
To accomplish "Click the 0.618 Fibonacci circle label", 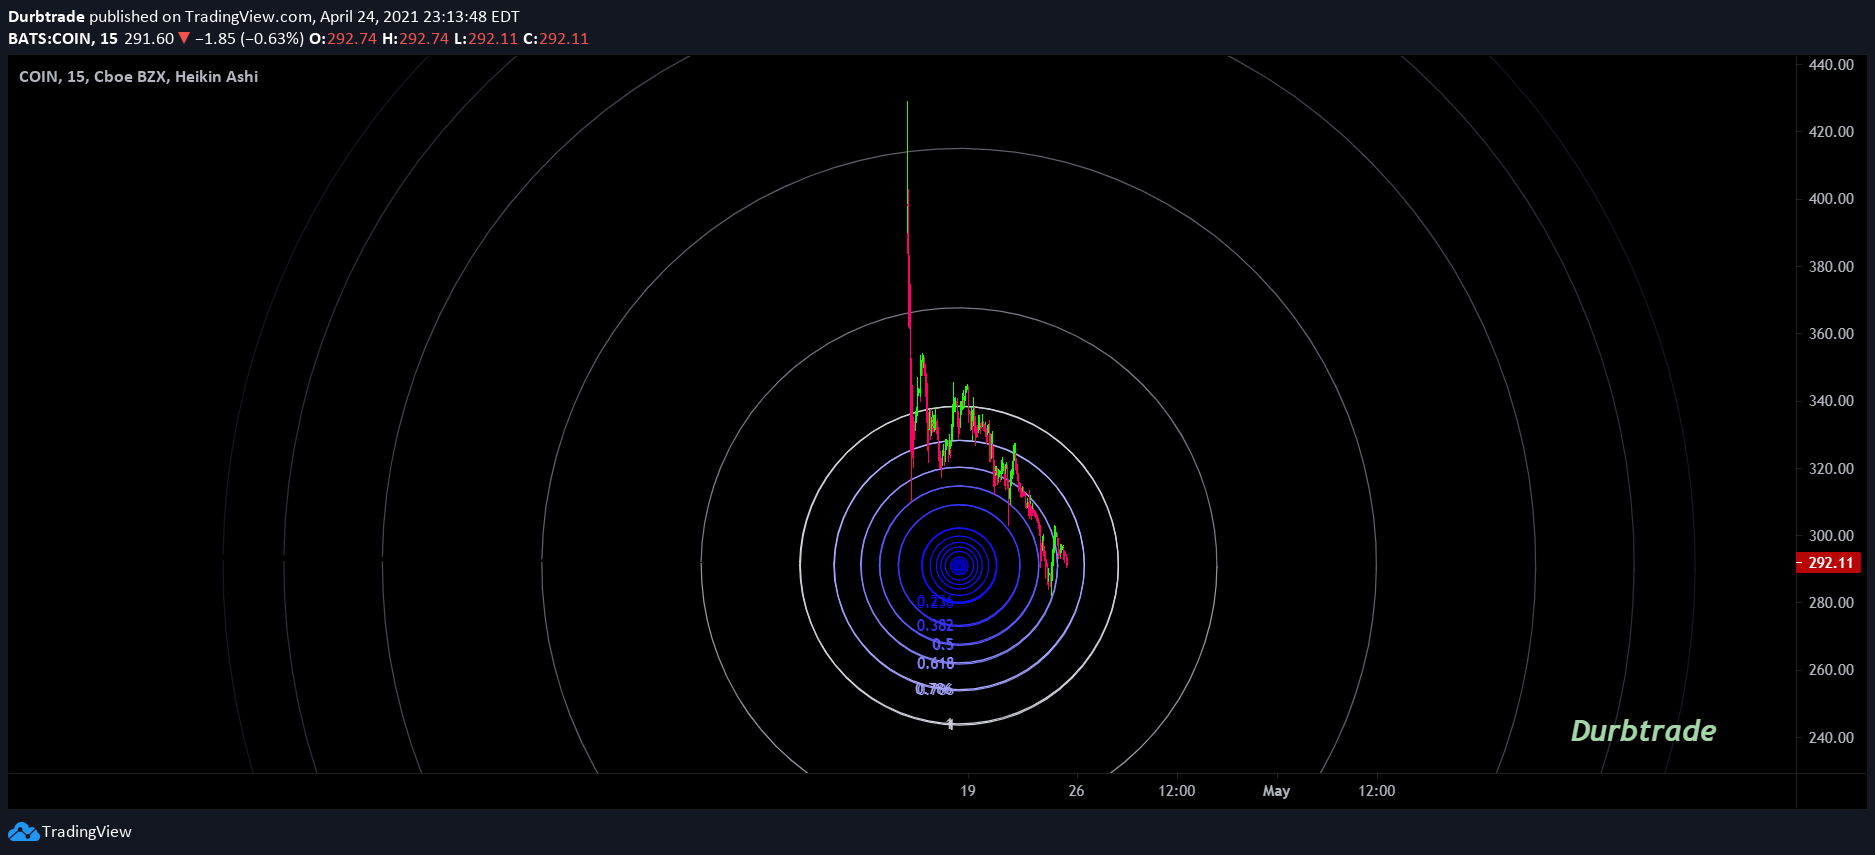I will (935, 663).
